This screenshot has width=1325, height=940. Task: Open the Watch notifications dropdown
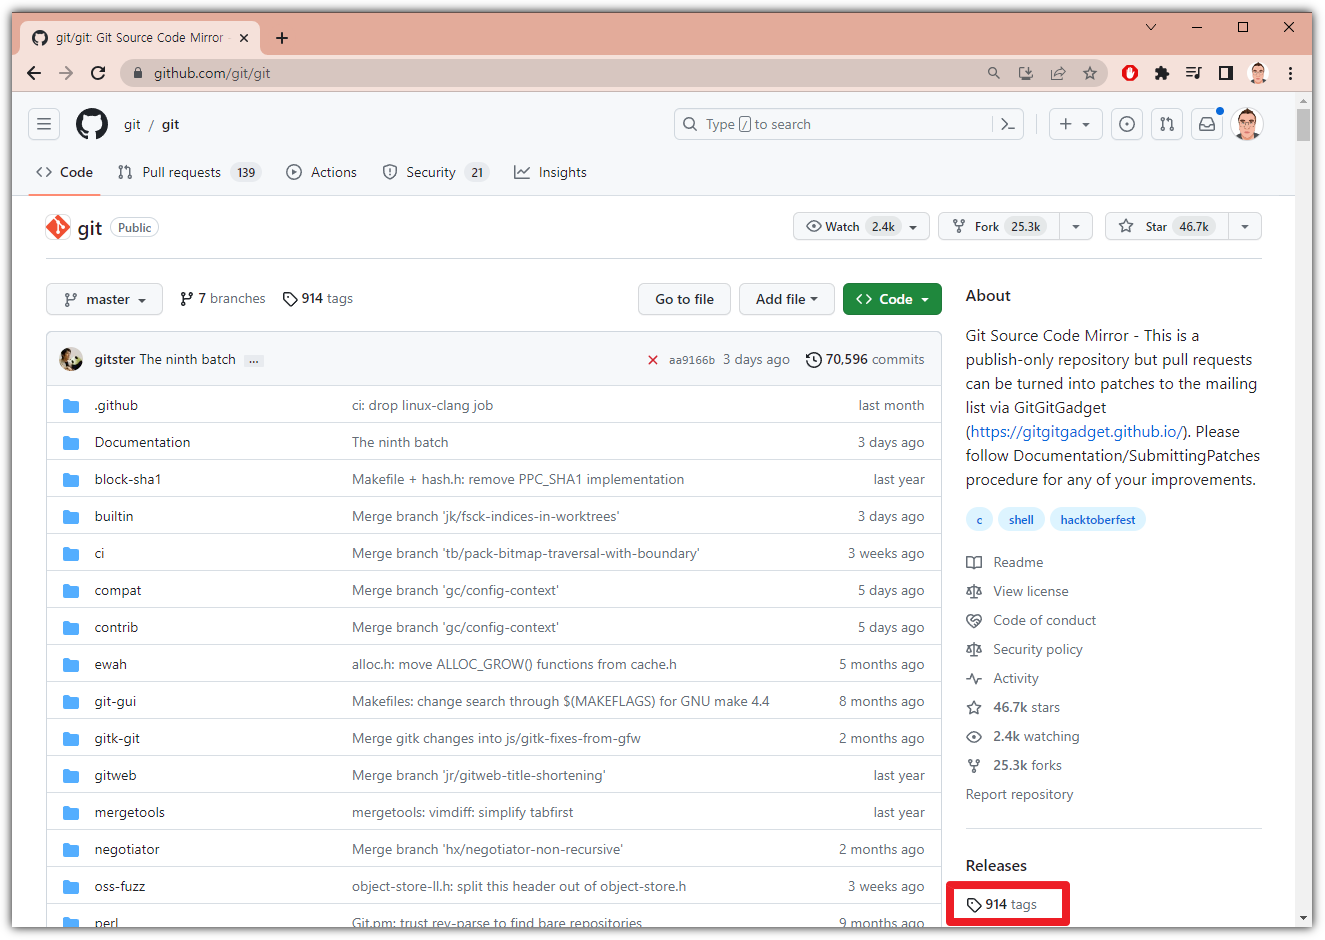(861, 226)
